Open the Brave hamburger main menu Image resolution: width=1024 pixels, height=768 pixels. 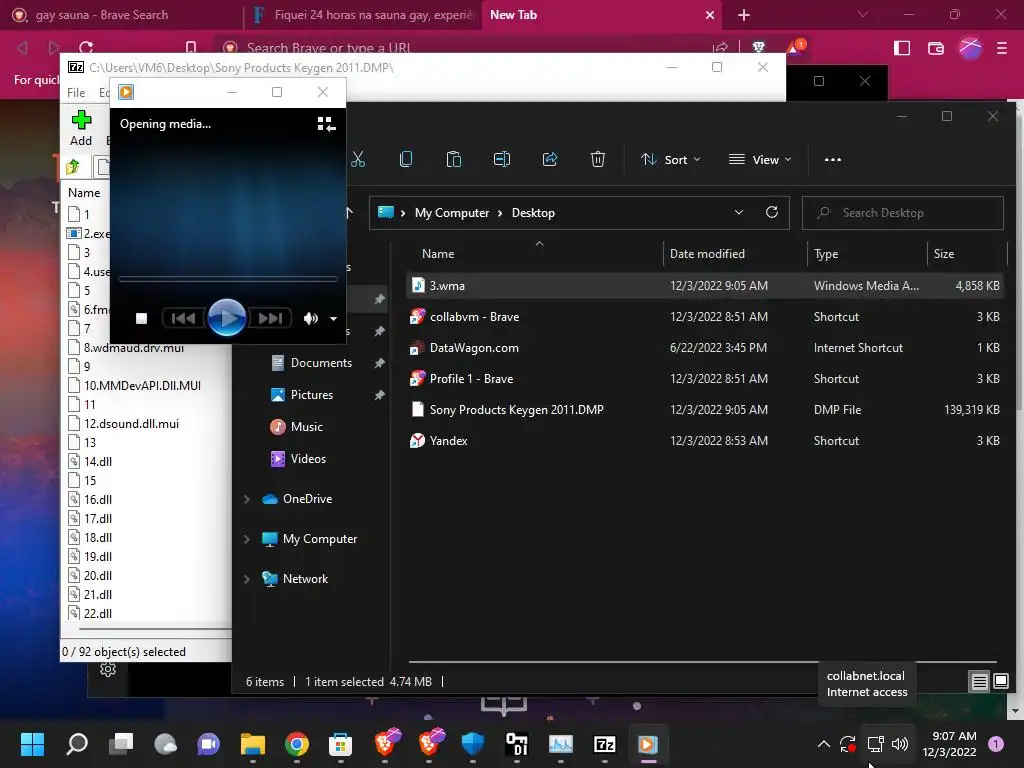click(1002, 48)
